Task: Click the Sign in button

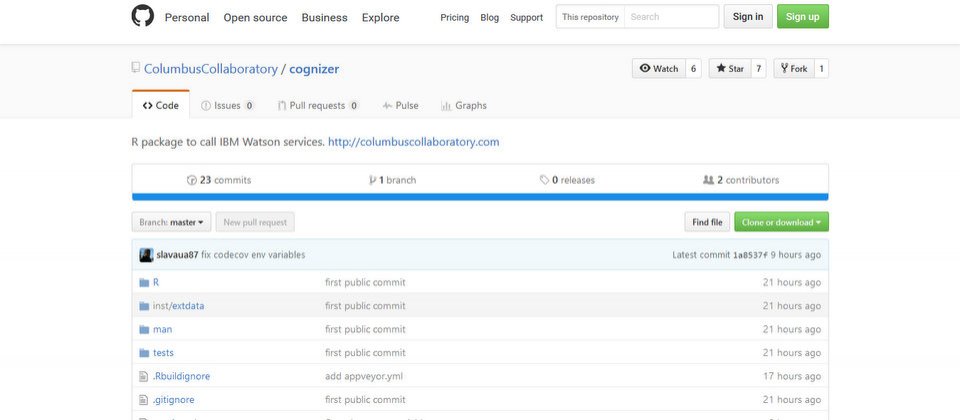Action: pyautogui.click(x=748, y=17)
